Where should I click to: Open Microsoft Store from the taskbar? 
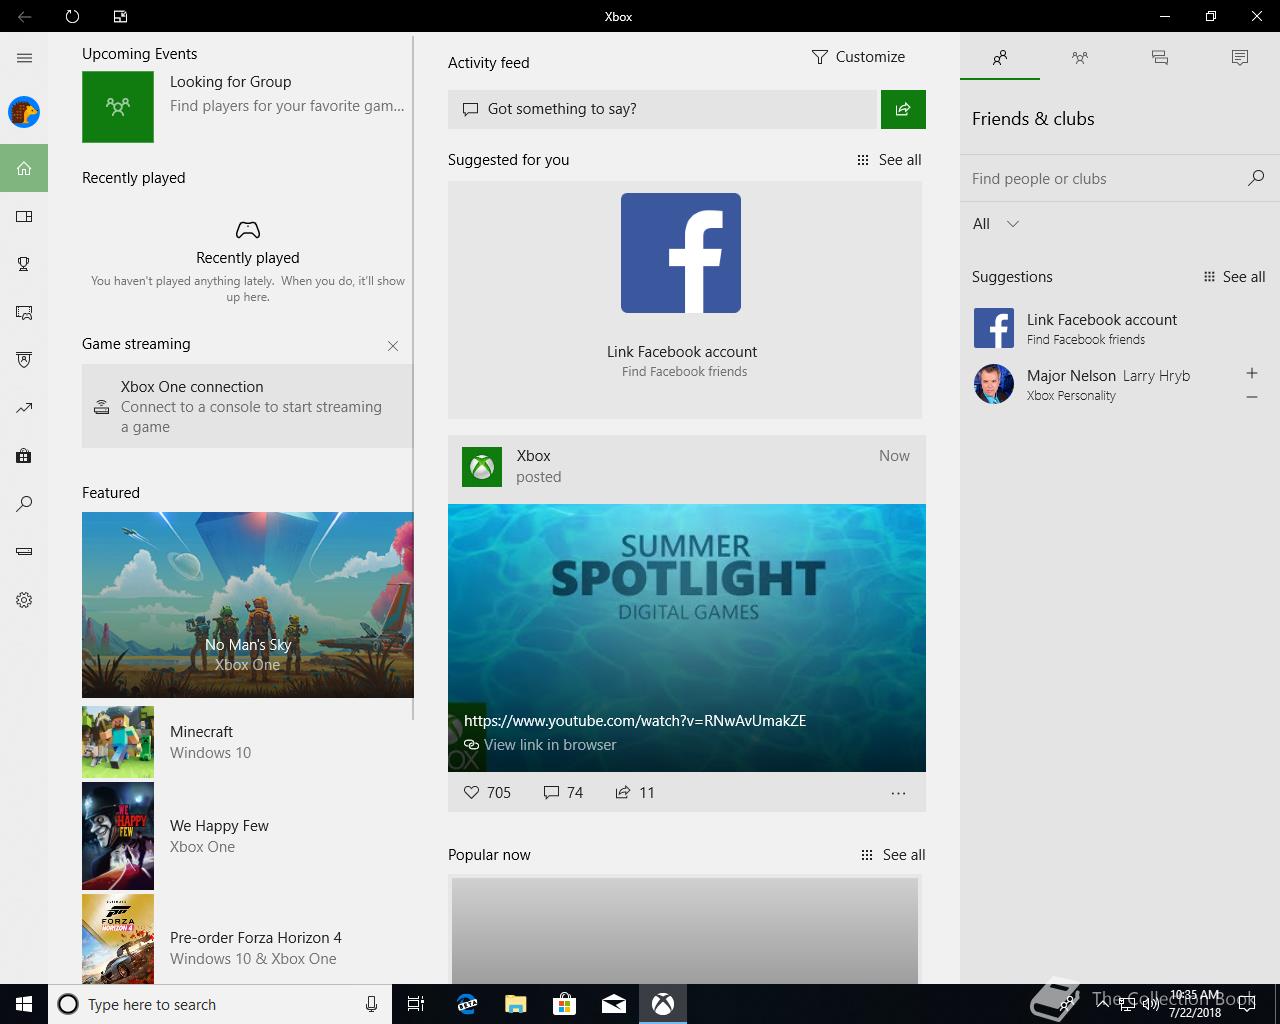[564, 1004]
